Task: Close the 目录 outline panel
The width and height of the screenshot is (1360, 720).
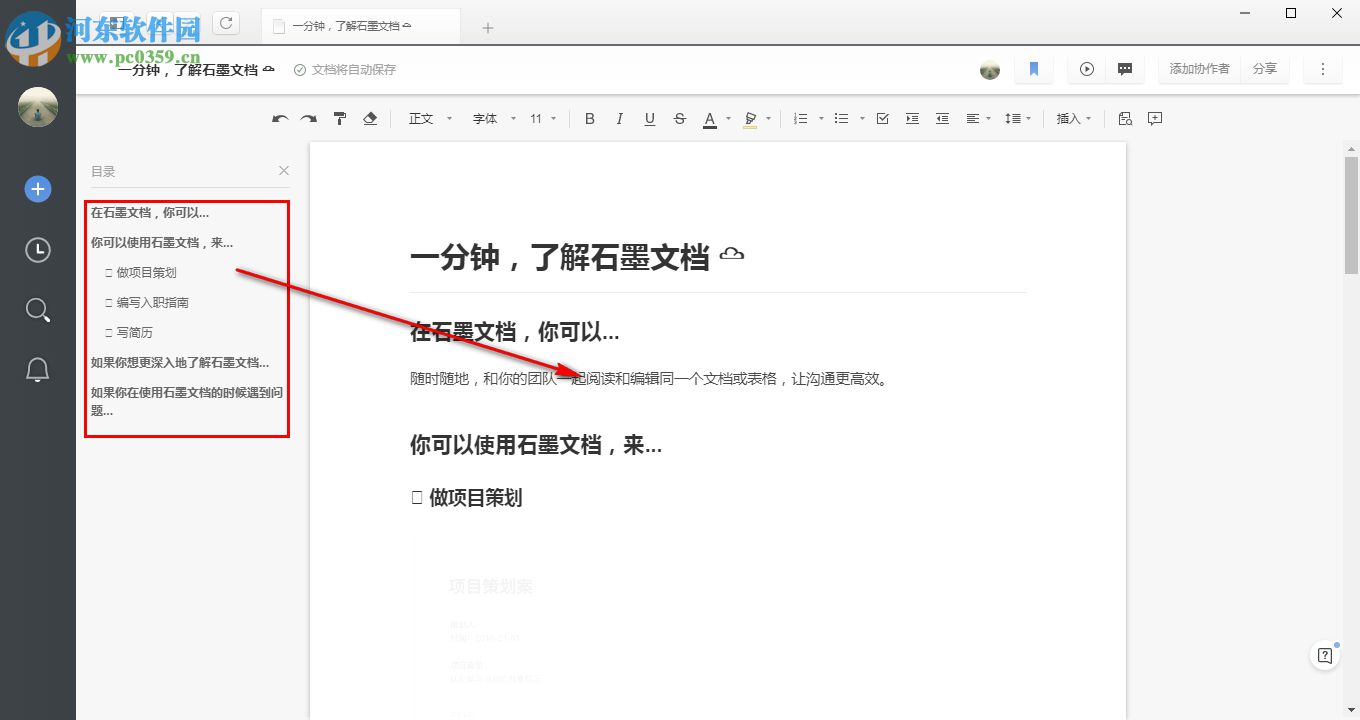Action: (x=284, y=171)
